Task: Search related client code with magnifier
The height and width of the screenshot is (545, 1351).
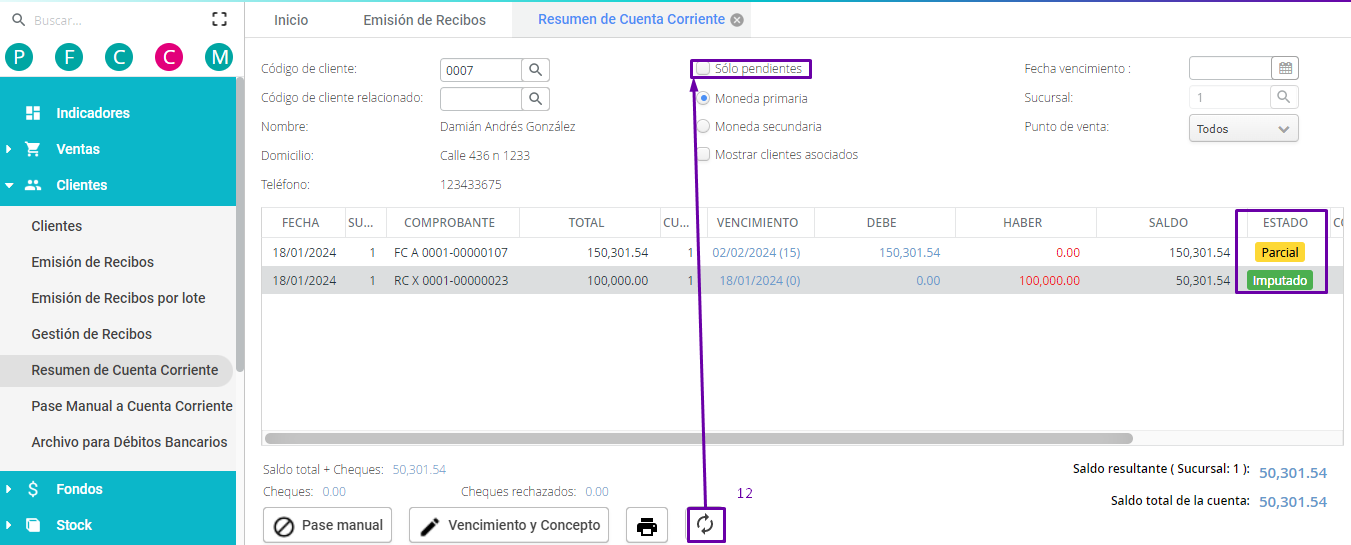Action: pyautogui.click(x=536, y=98)
